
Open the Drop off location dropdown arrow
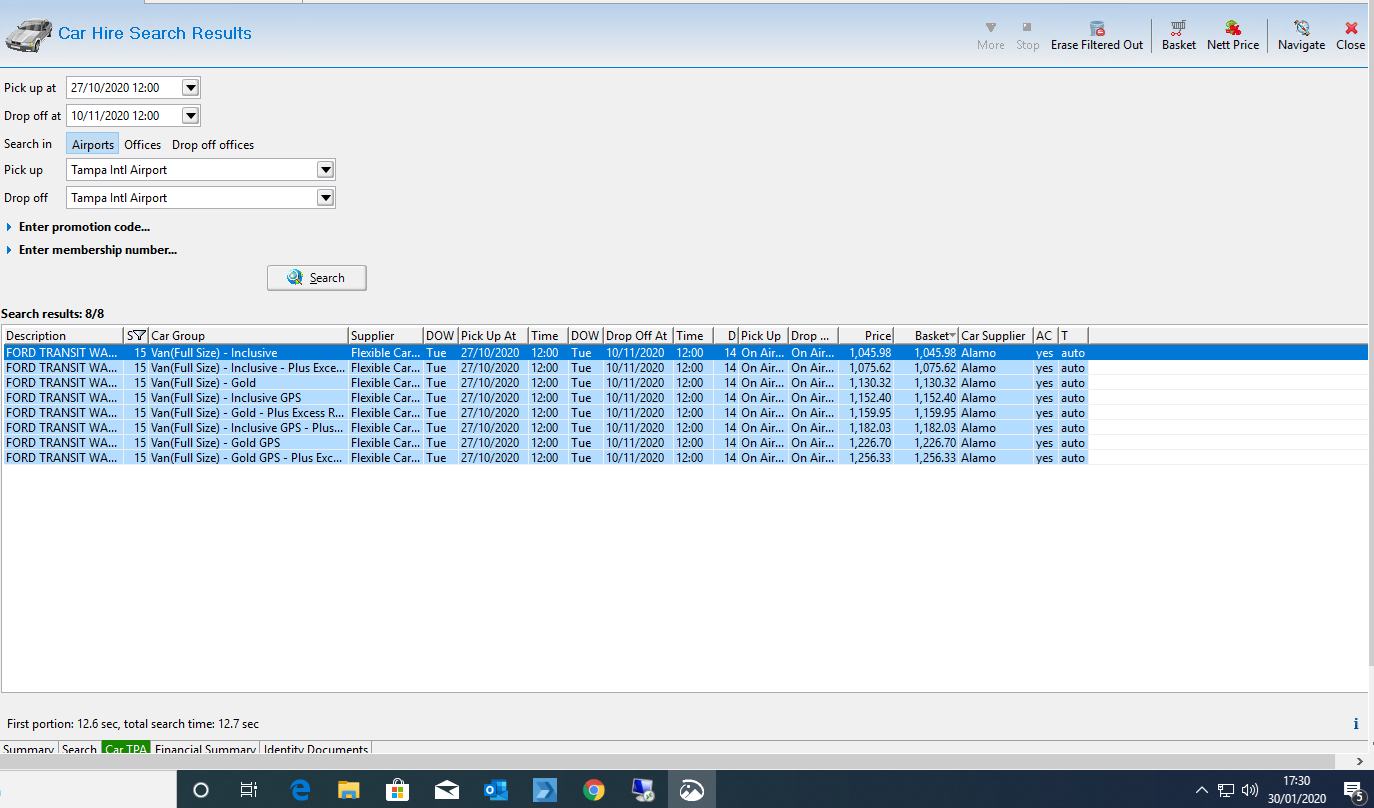[x=325, y=198]
